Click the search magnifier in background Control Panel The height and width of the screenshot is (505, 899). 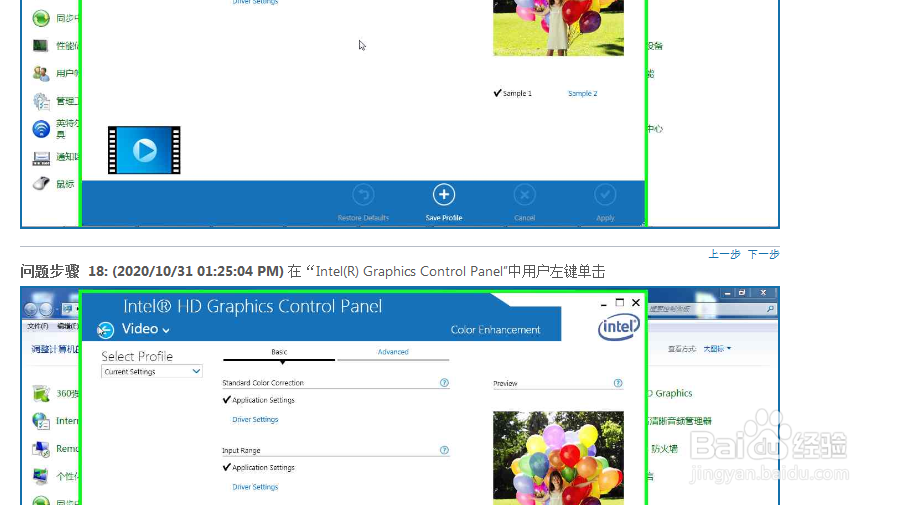click(770, 309)
